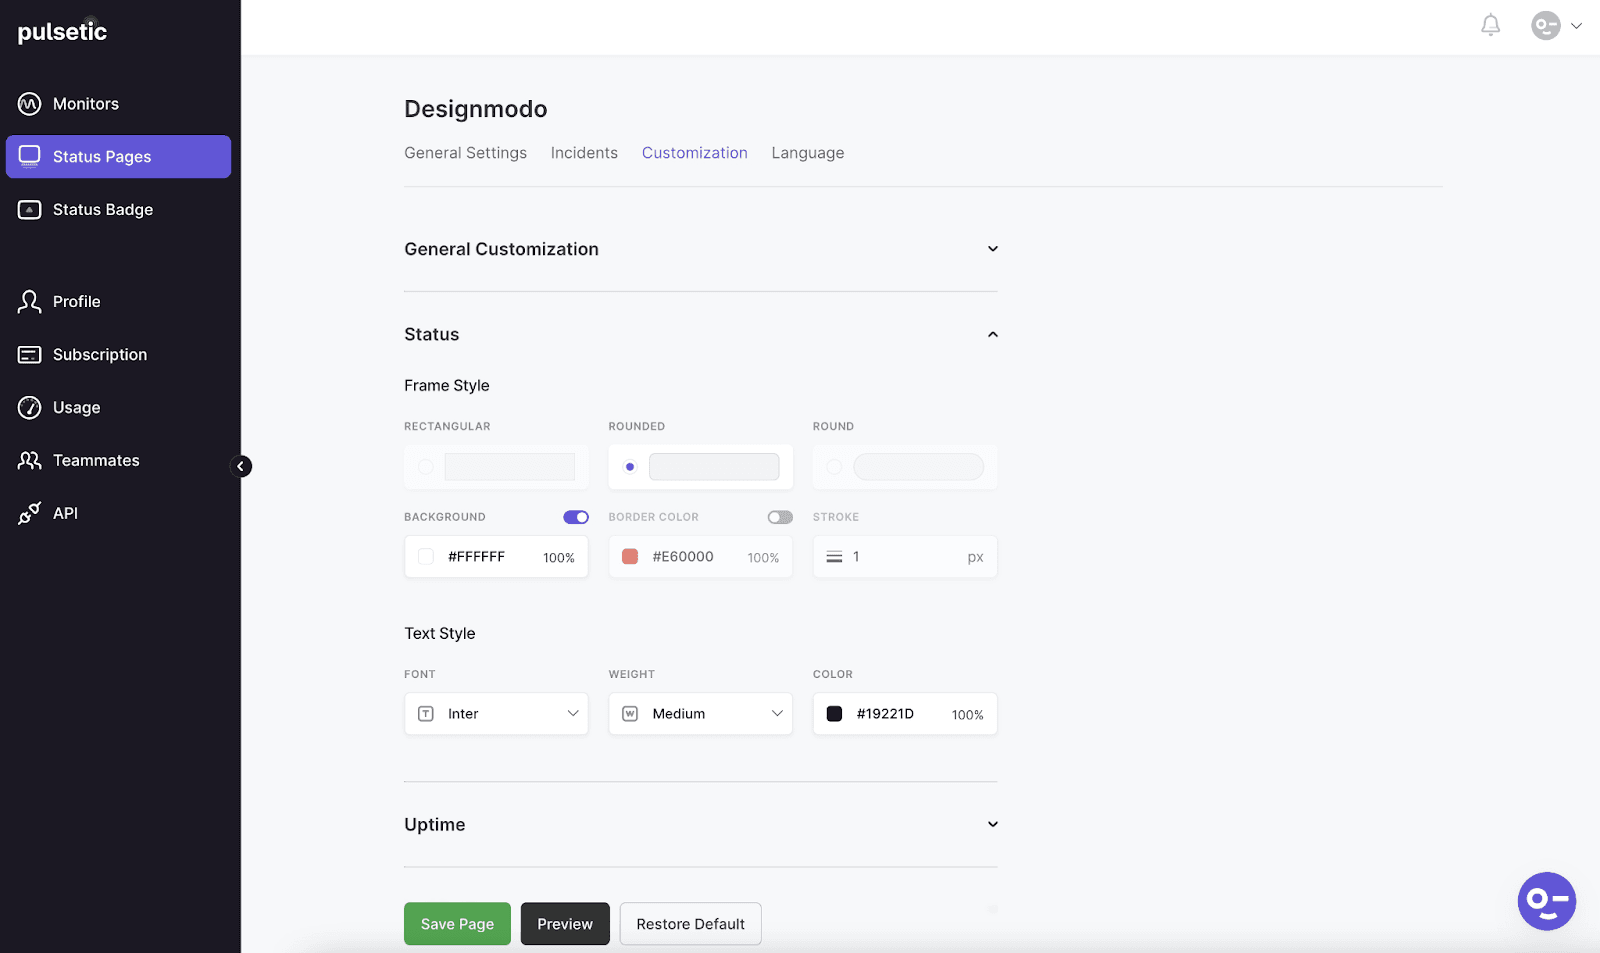
Task: Click the #19221D text color swatch
Action: [x=834, y=714]
